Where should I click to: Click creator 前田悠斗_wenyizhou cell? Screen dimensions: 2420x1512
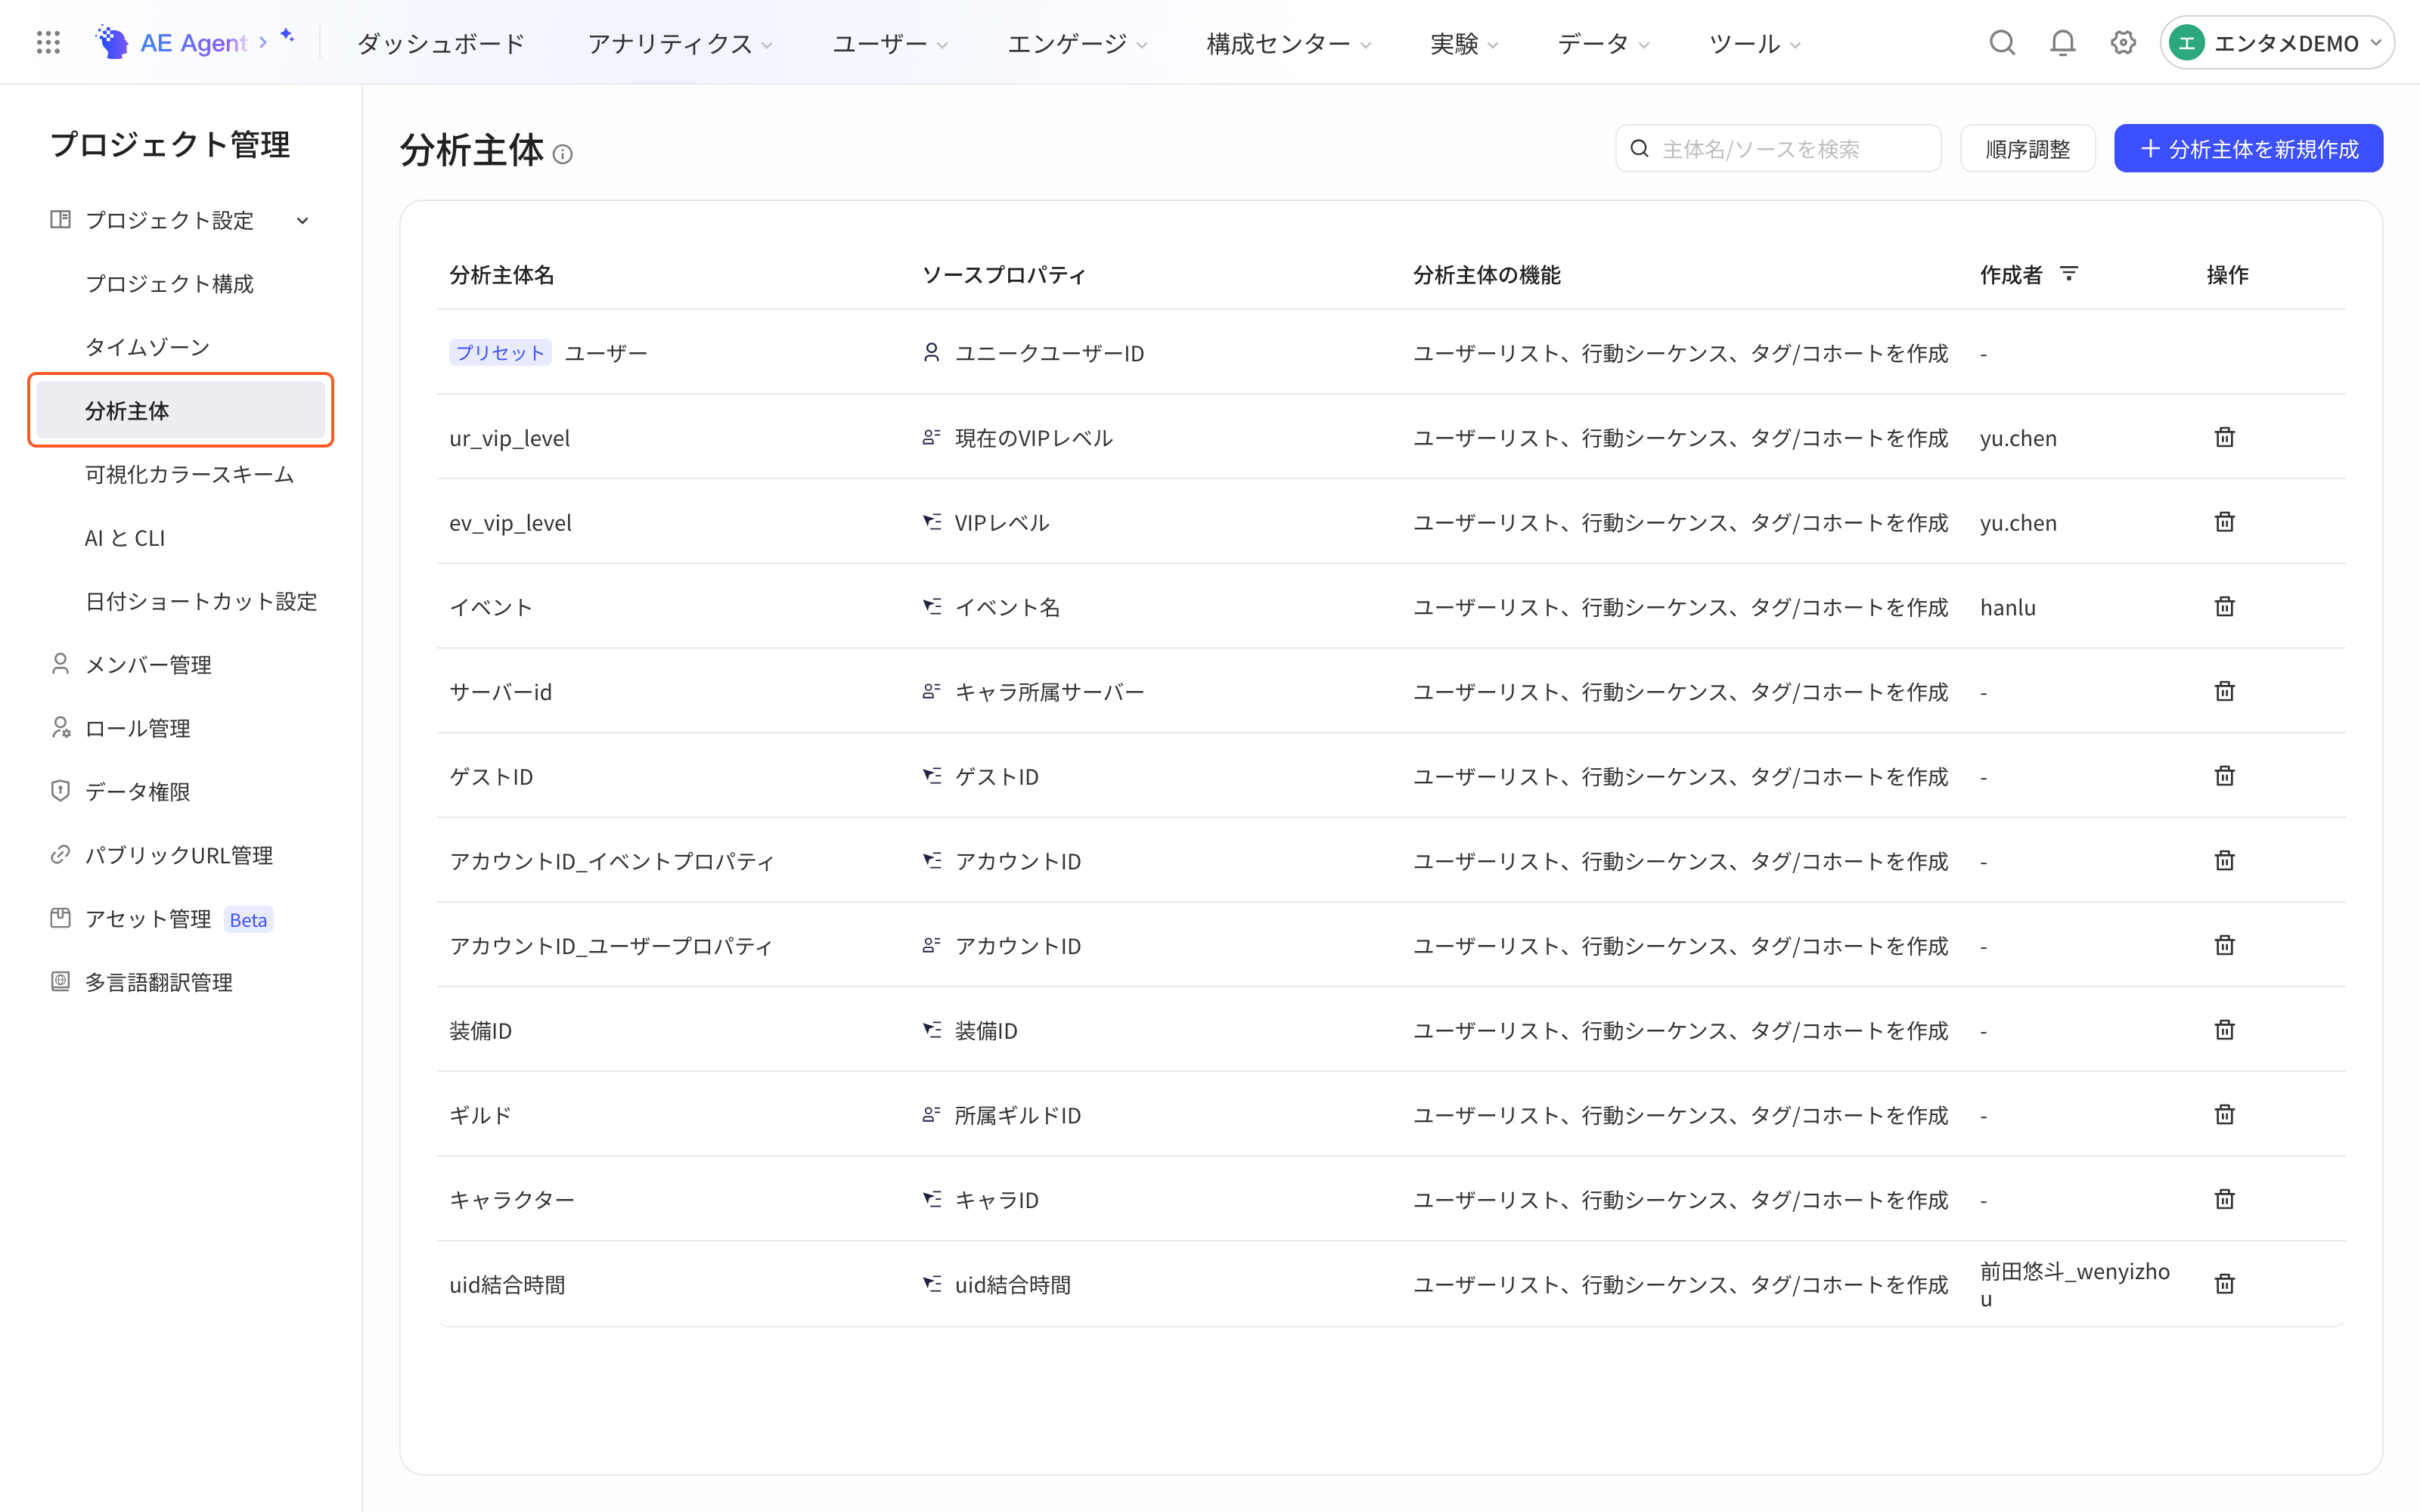point(2075,1284)
